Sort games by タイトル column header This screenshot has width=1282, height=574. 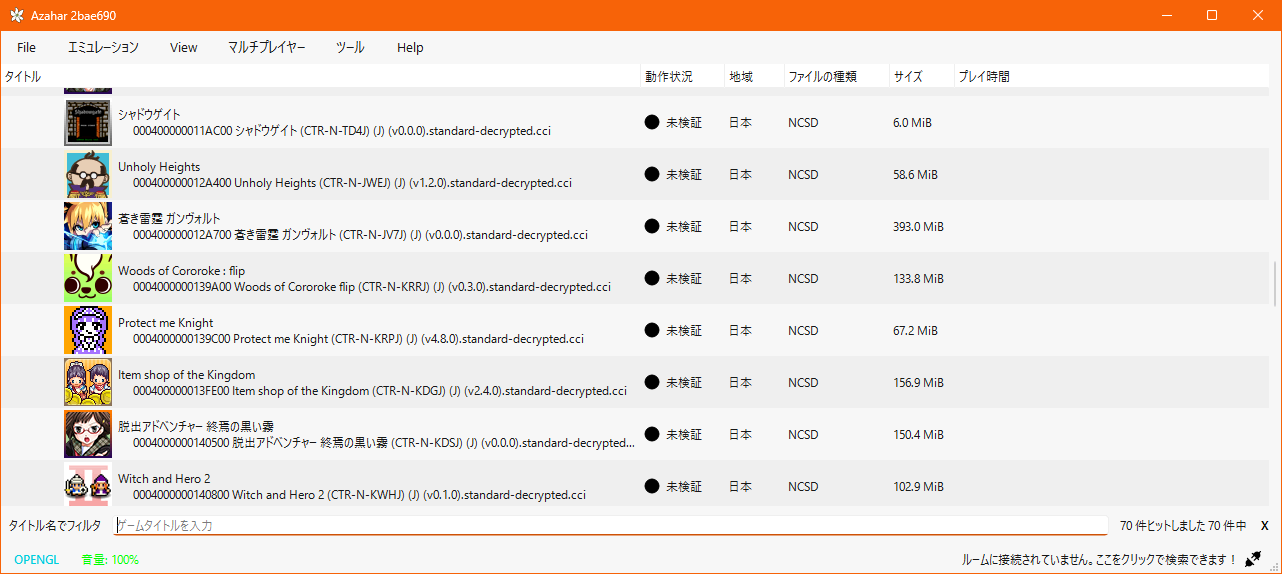24,76
